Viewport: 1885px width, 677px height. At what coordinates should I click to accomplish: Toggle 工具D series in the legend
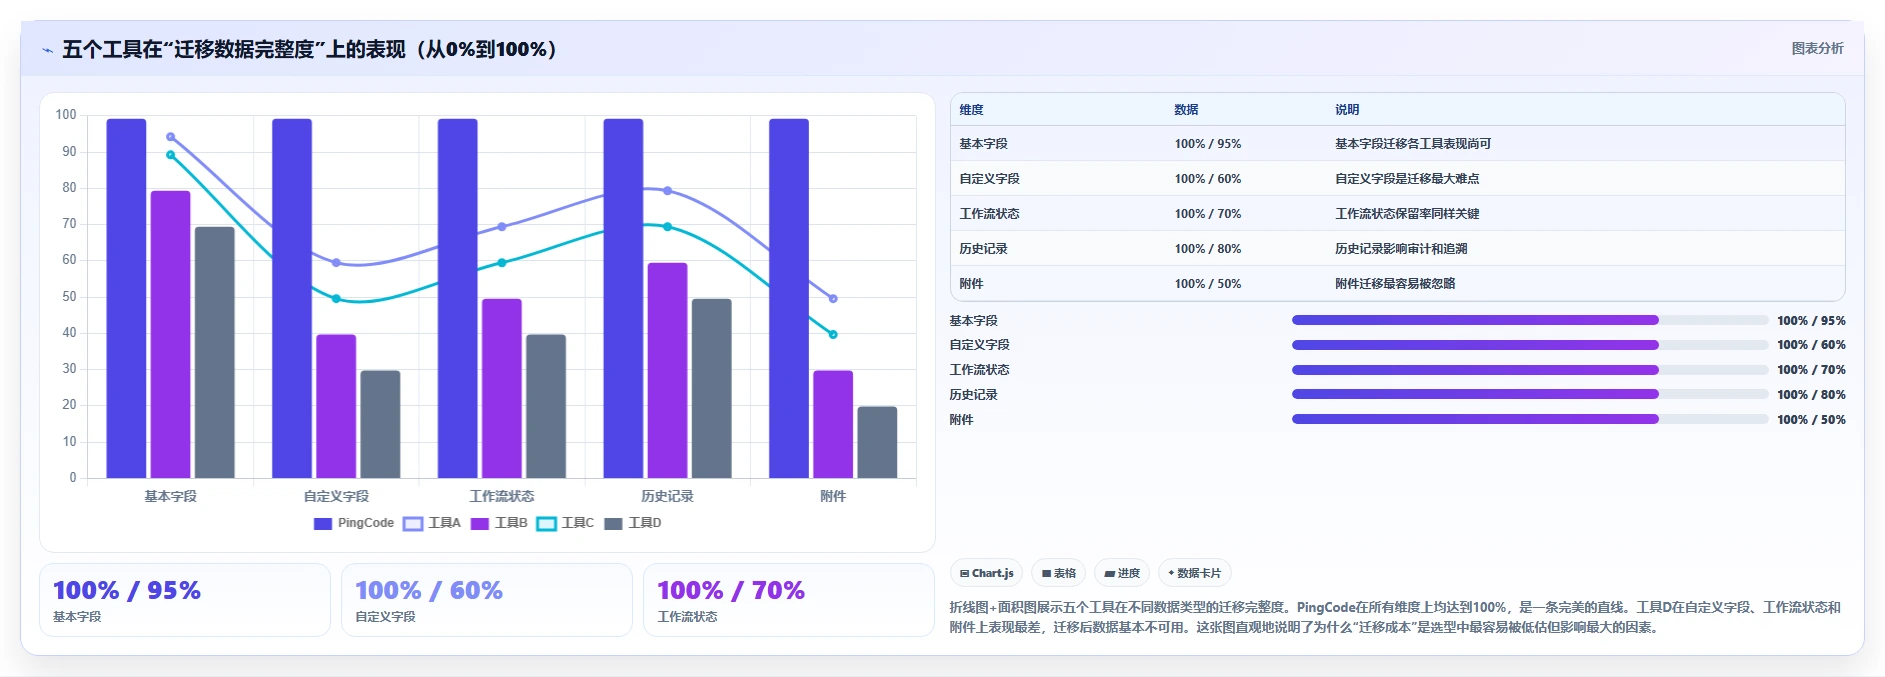click(633, 523)
